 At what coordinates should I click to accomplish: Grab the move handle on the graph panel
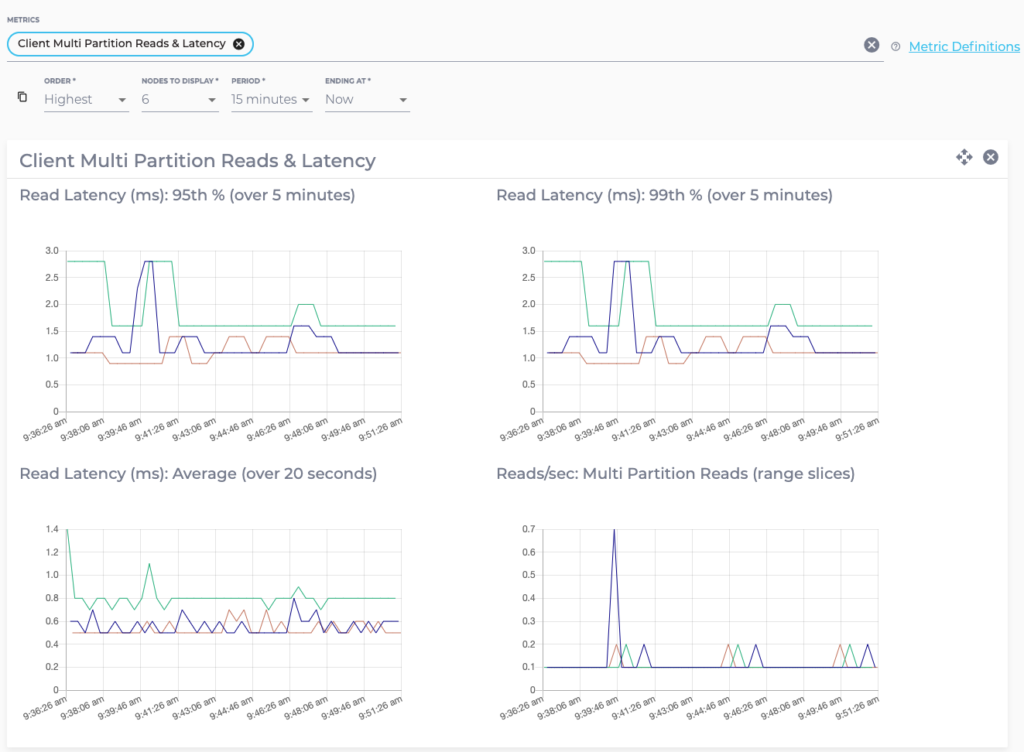click(964, 158)
